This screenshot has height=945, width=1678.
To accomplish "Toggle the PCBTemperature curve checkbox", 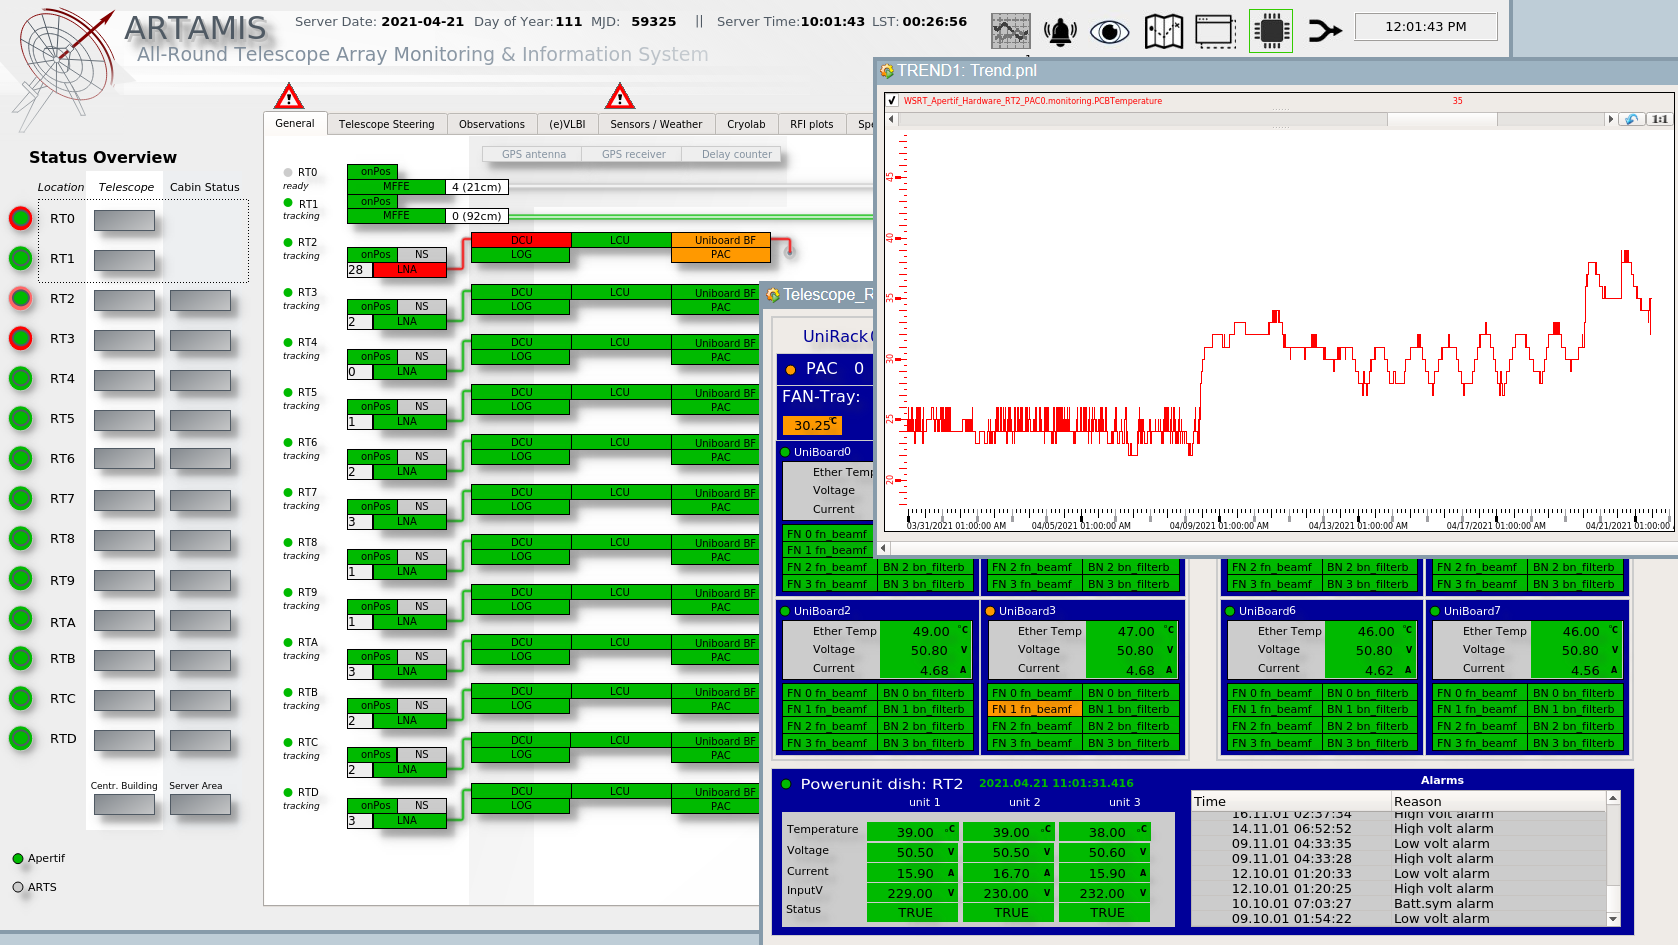I will (892, 101).
